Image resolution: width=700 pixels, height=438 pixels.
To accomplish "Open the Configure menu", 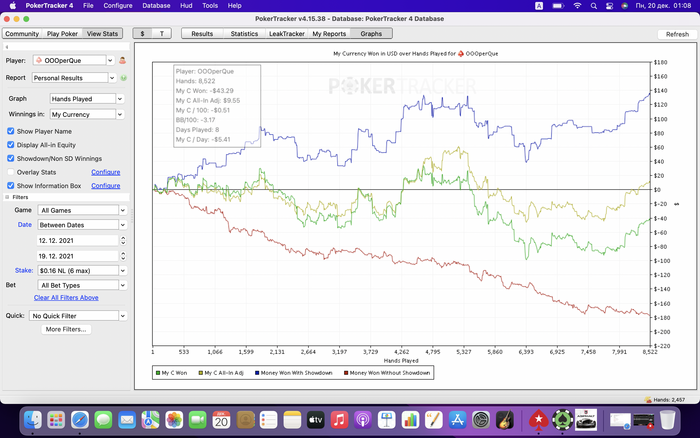I will (x=118, y=6).
